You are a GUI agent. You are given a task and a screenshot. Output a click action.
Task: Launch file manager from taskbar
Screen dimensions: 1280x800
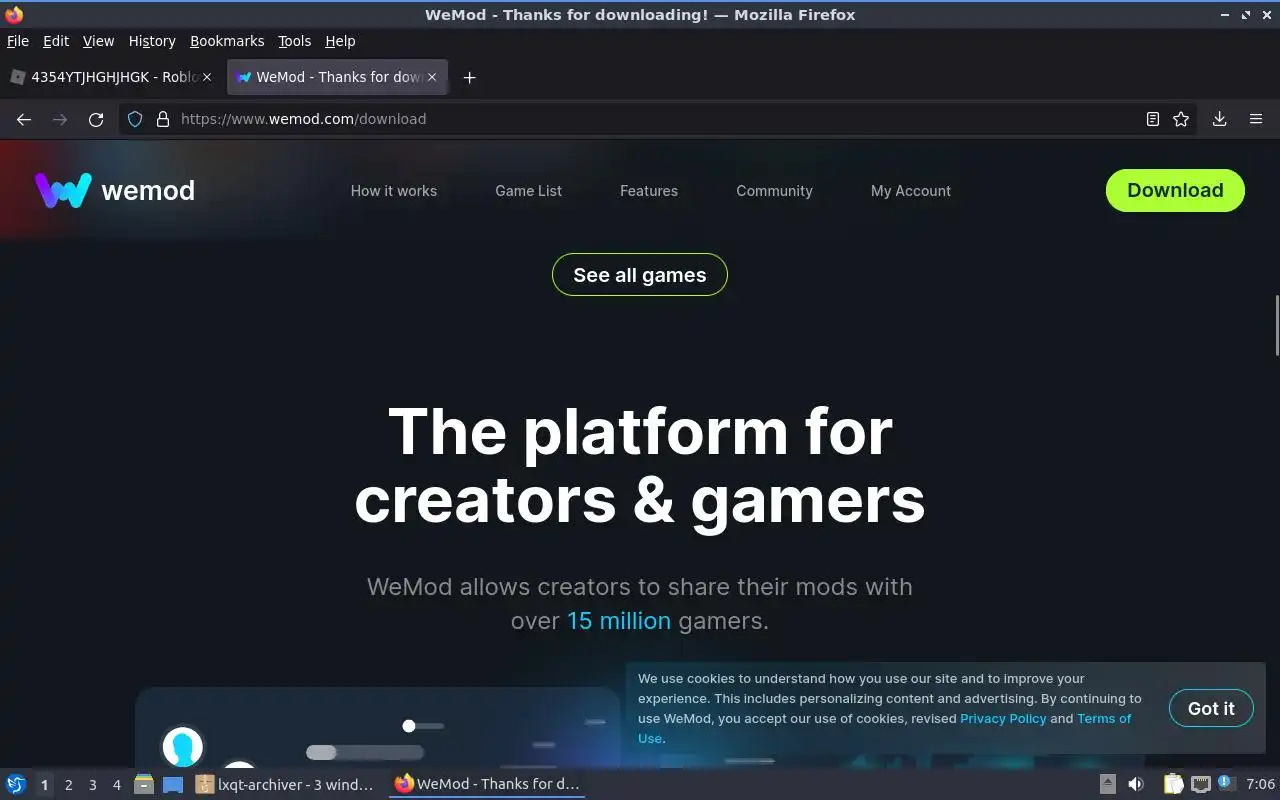coord(144,785)
